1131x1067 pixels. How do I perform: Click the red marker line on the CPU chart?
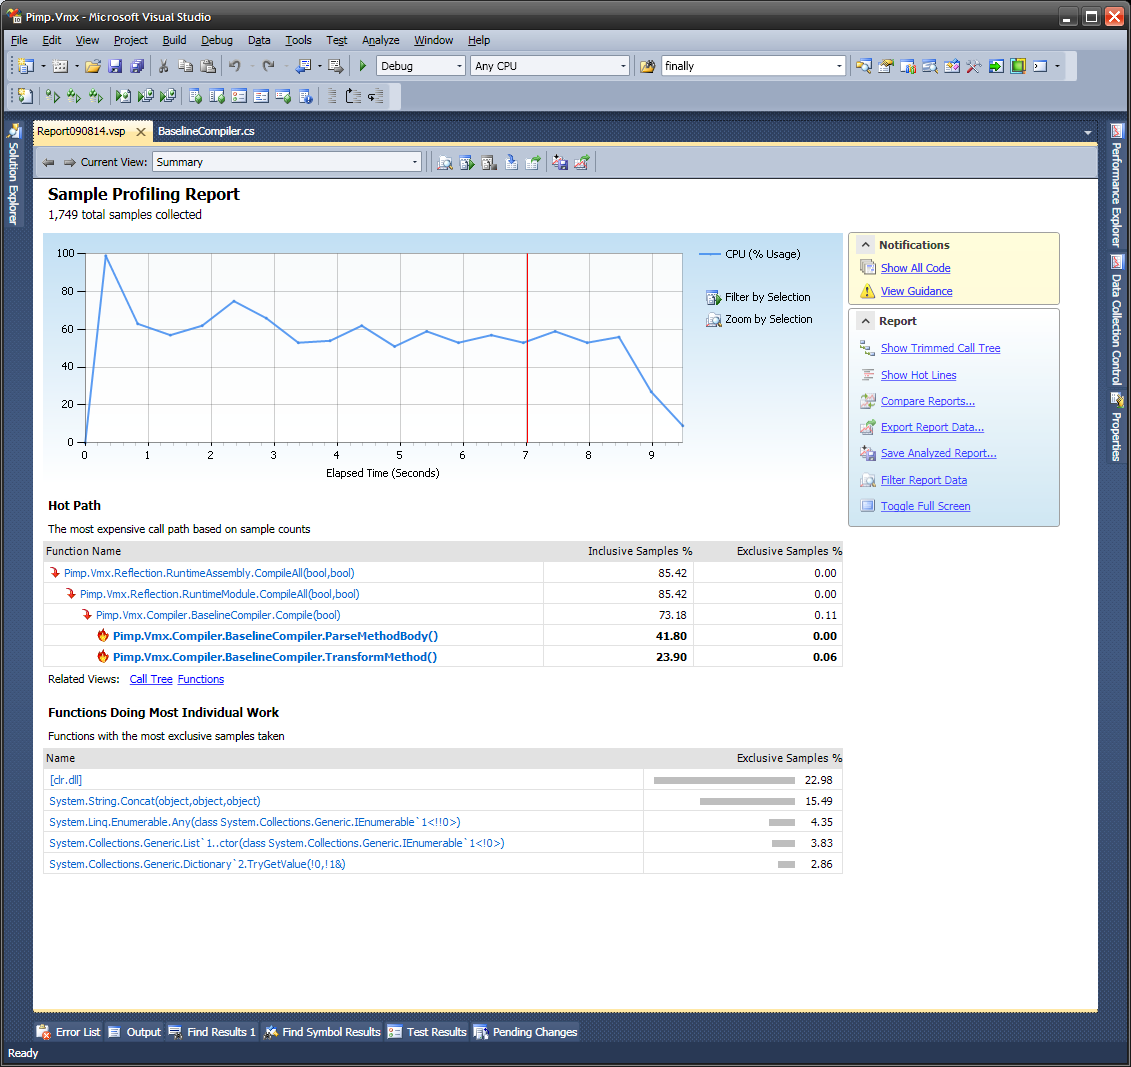pos(527,348)
